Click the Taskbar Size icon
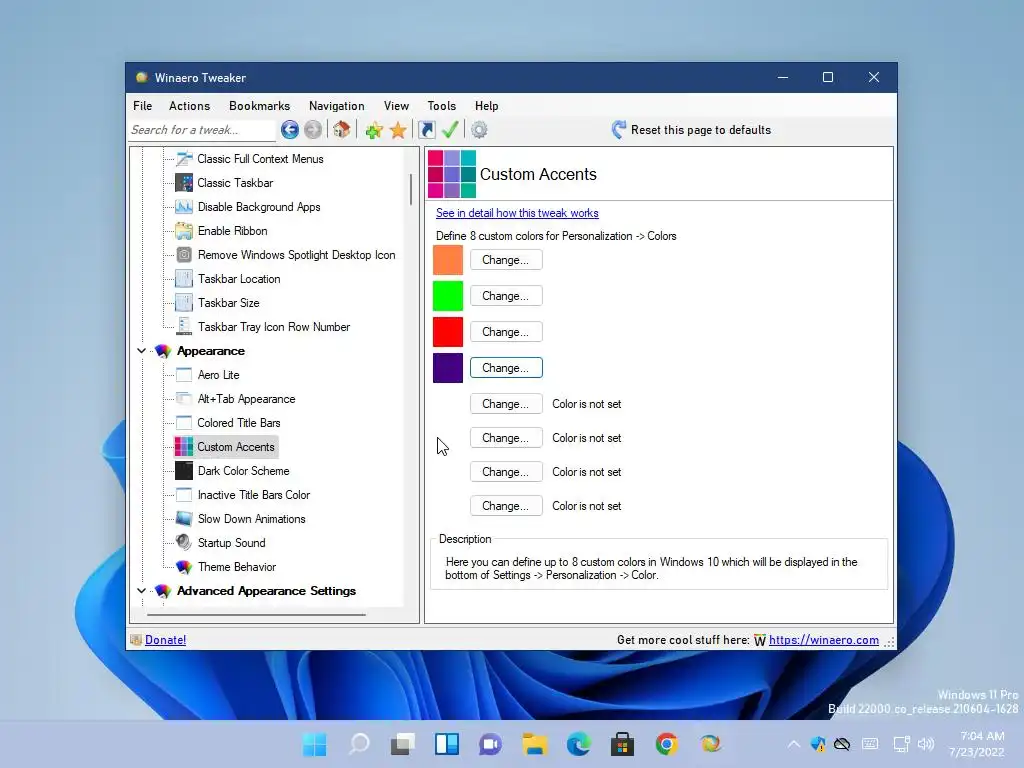 184,303
